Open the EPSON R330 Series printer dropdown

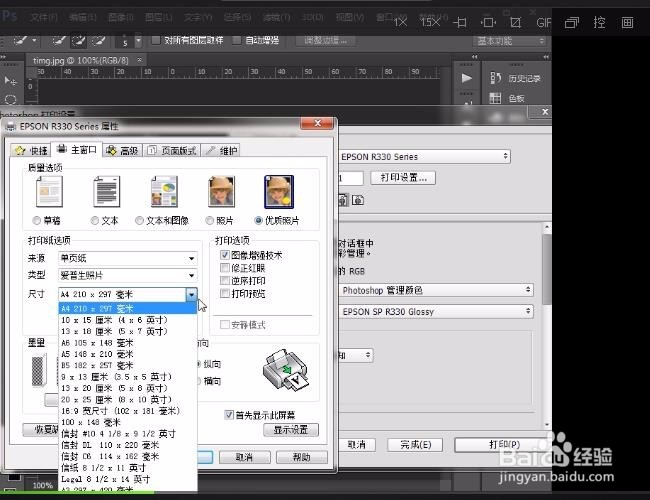click(424, 157)
